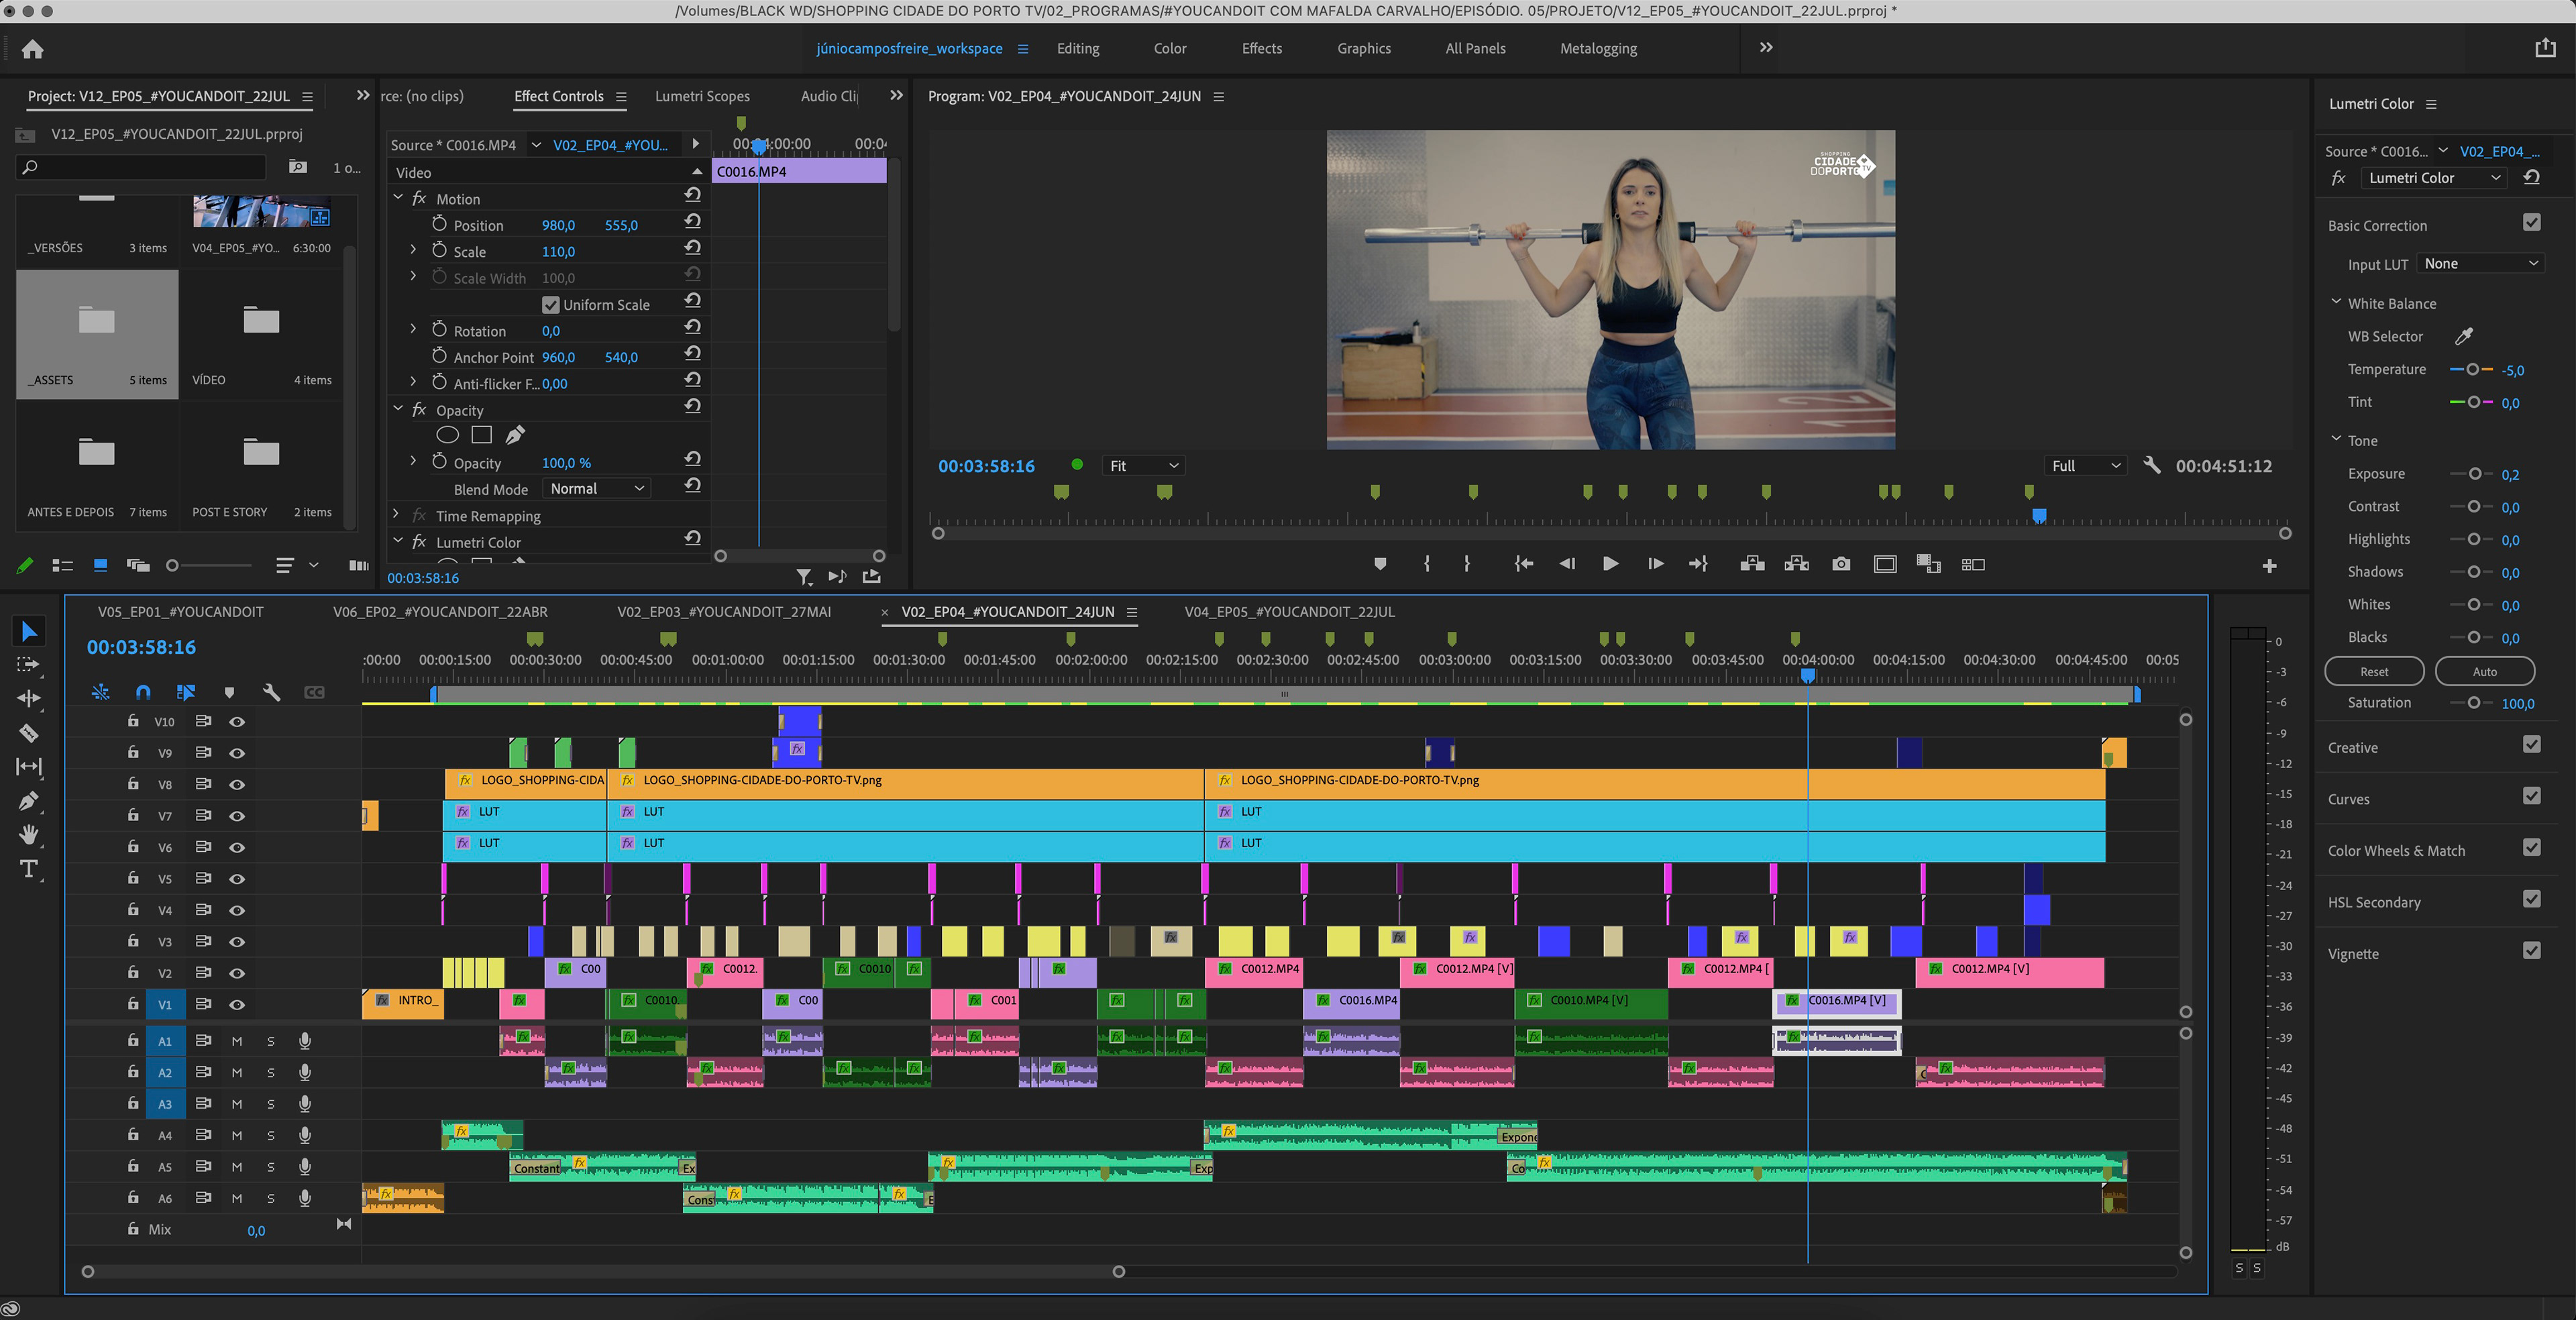This screenshot has width=2576, height=1320.
Task: Lock the V1 track
Action: tap(133, 1003)
